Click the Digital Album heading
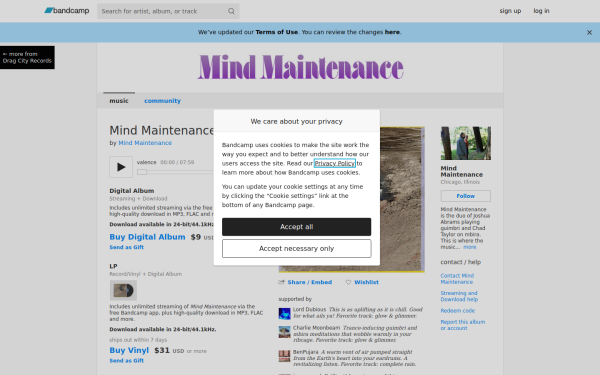 (x=132, y=191)
